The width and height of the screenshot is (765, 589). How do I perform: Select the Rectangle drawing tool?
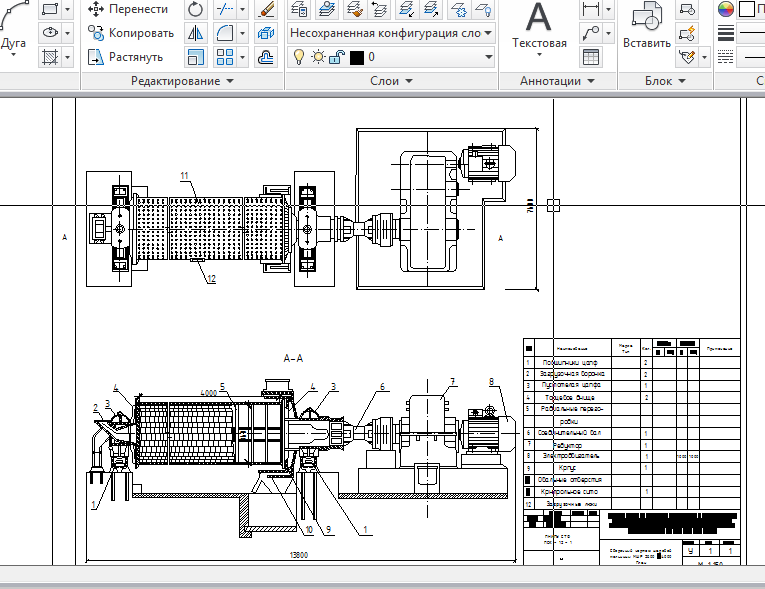point(50,9)
